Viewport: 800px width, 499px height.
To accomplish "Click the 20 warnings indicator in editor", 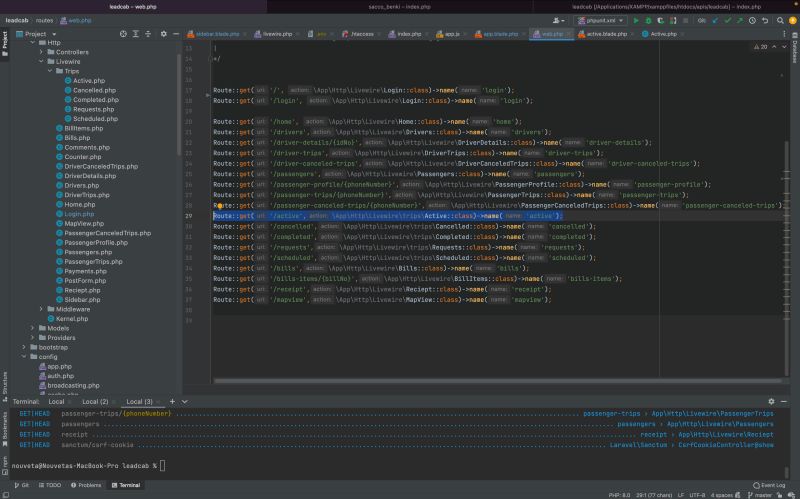I will pos(760,46).
